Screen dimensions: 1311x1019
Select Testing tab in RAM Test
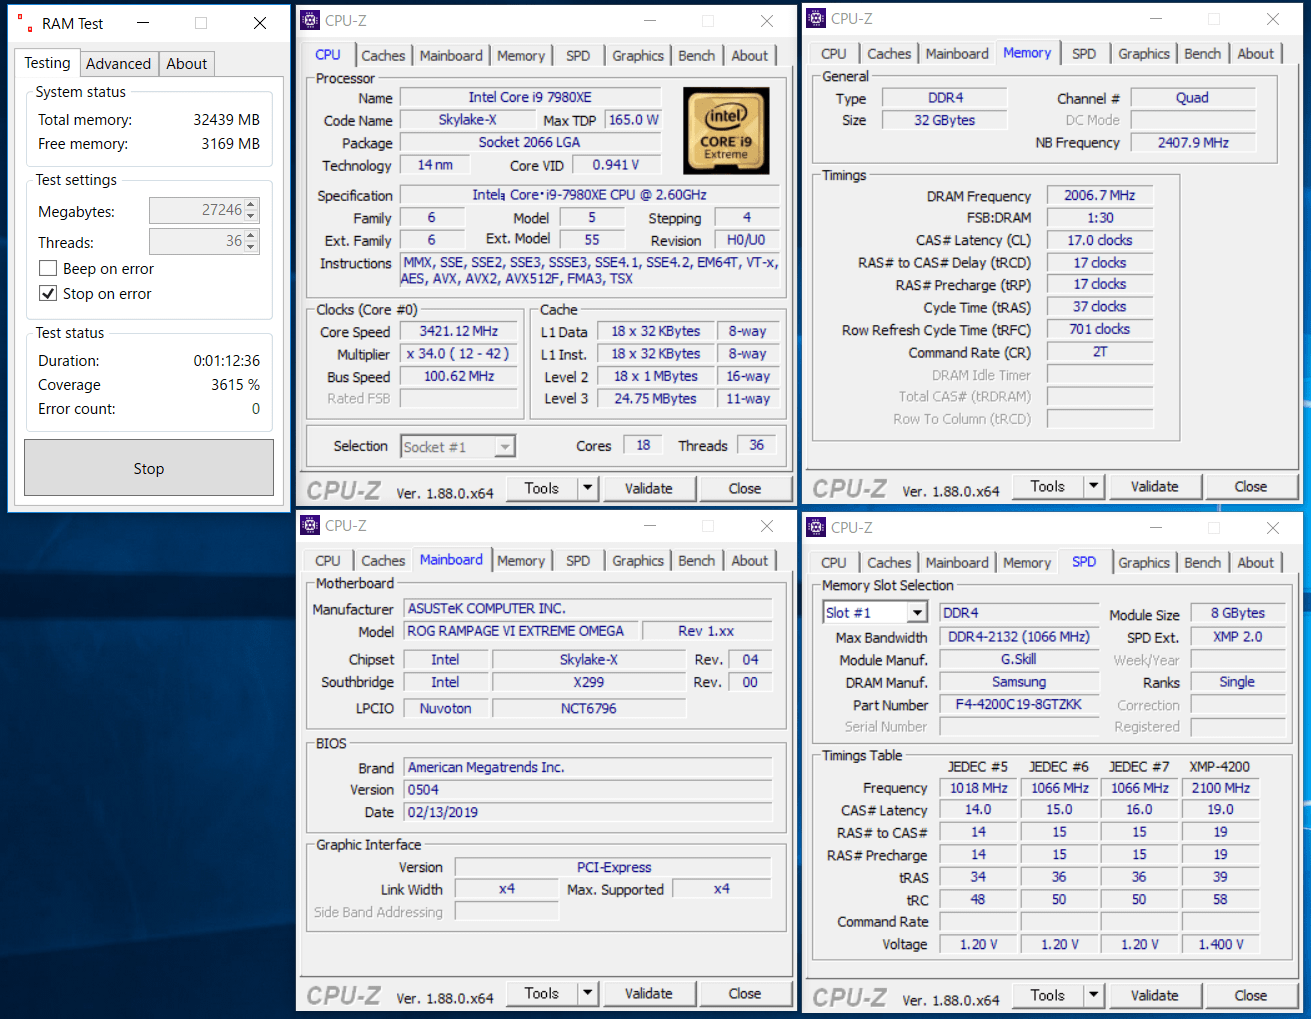(48, 62)
